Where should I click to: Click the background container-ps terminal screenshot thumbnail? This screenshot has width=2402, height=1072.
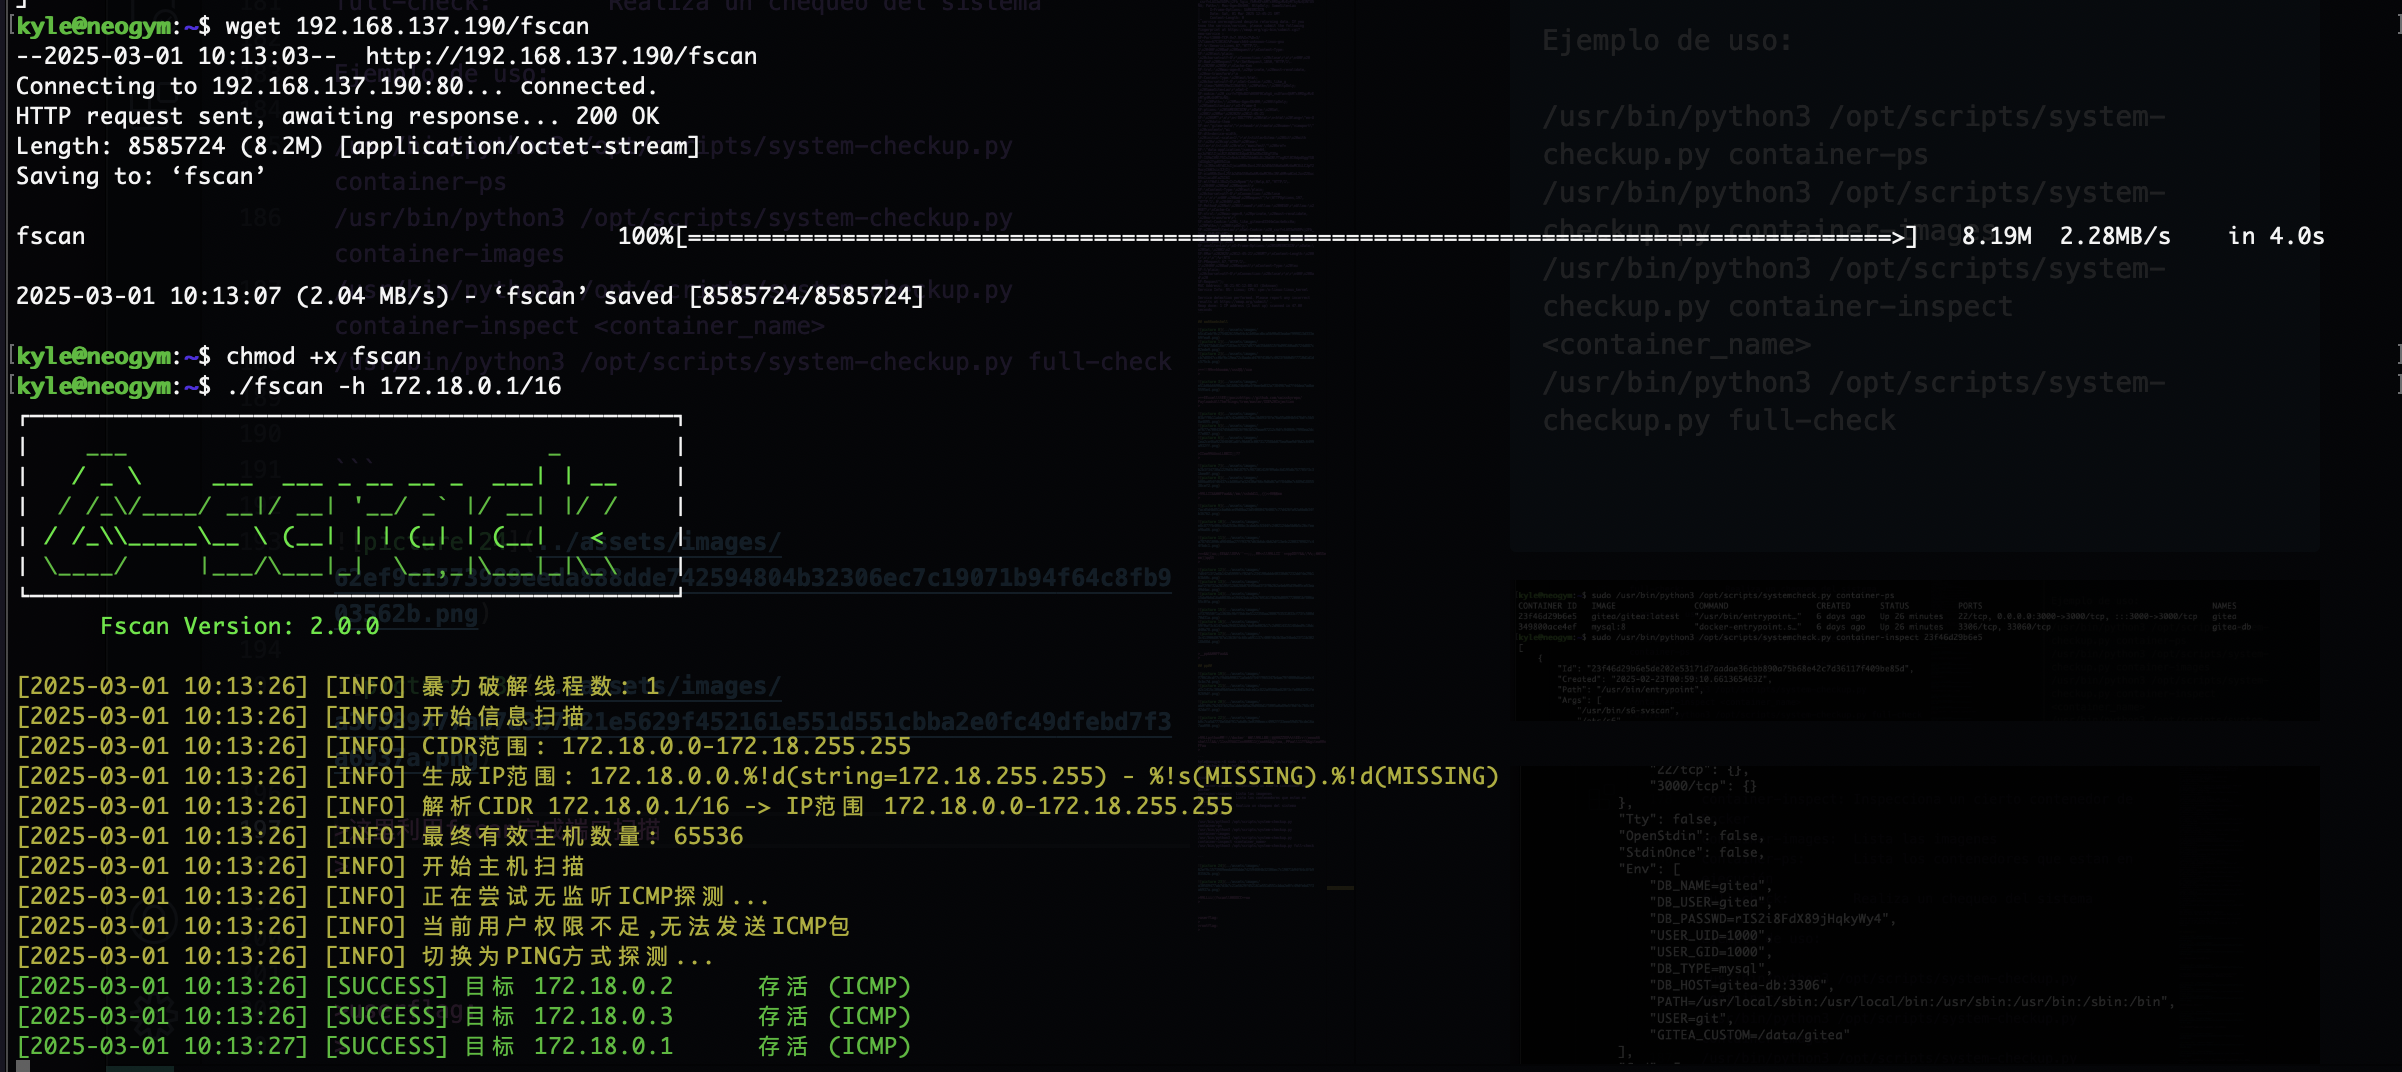click(1914, 650)
